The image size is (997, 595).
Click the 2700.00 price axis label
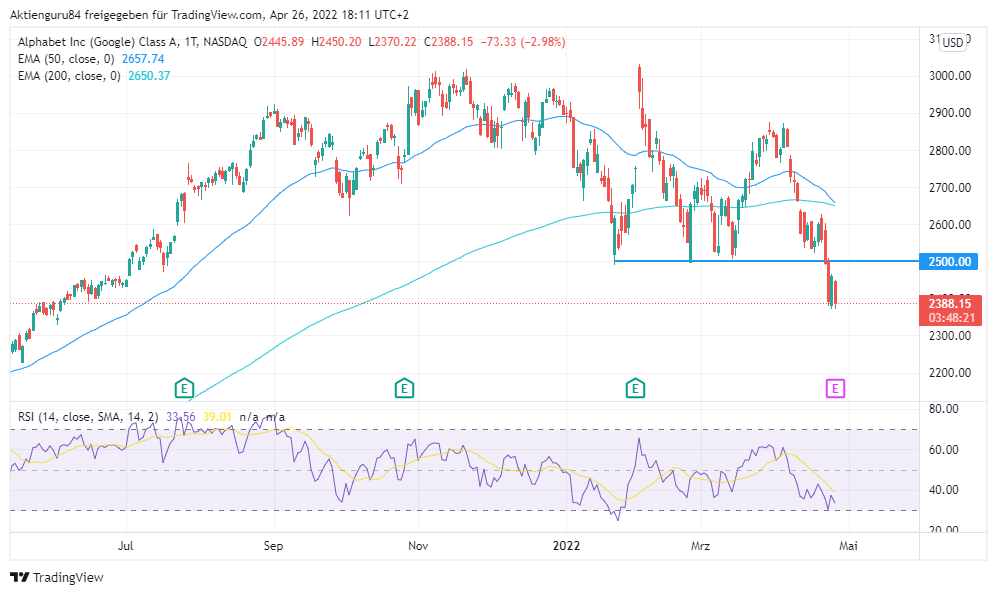click(949, 188)
